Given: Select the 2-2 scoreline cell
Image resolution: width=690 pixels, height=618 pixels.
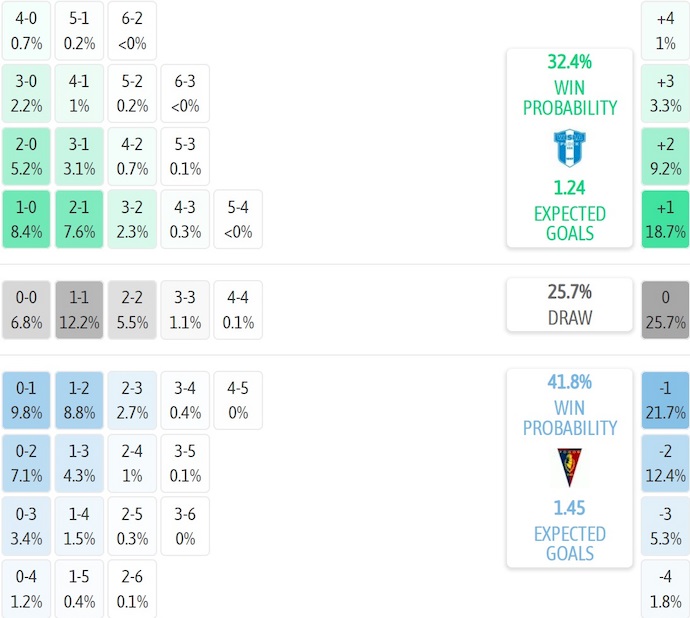Looking at the screenshot, I should (x=132, y=310).
